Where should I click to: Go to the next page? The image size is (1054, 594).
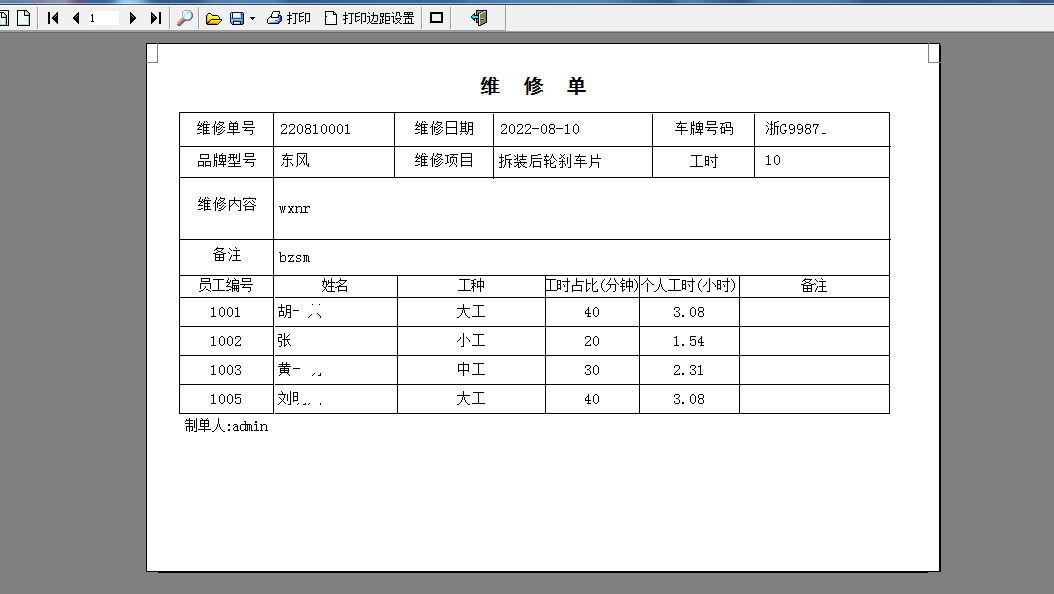(x=132, y=18)
